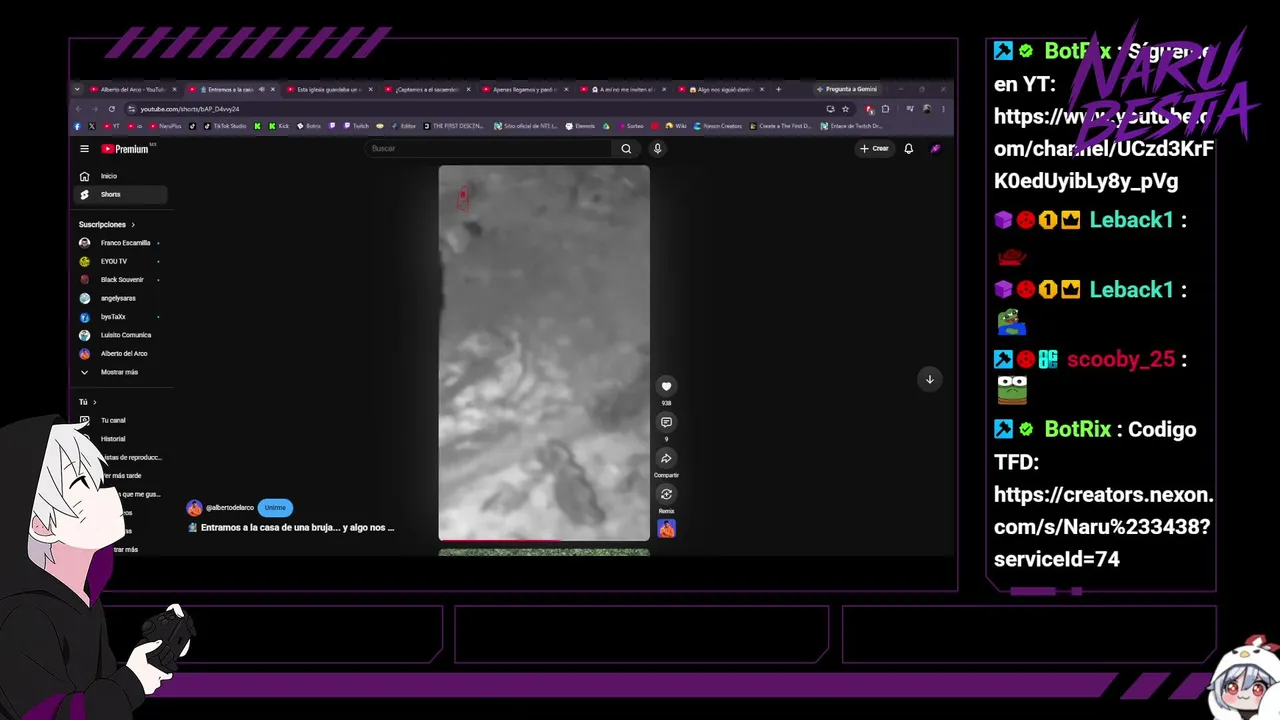Open the Short's sound source thumbnail
Image resolution: width=1280 pixels, height=720 pixels.
pyautogui.click(x=666, y=529)
